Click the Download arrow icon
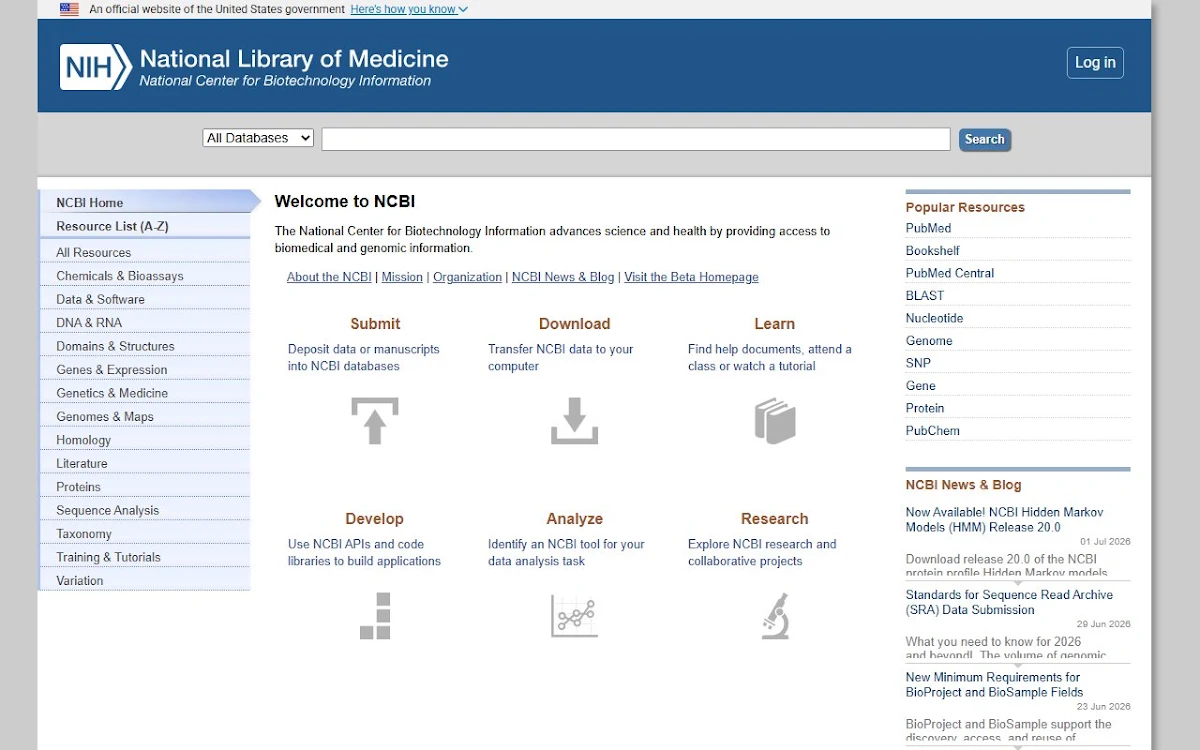The height and width of the screenshot is (750, 1200). [574, 421]
